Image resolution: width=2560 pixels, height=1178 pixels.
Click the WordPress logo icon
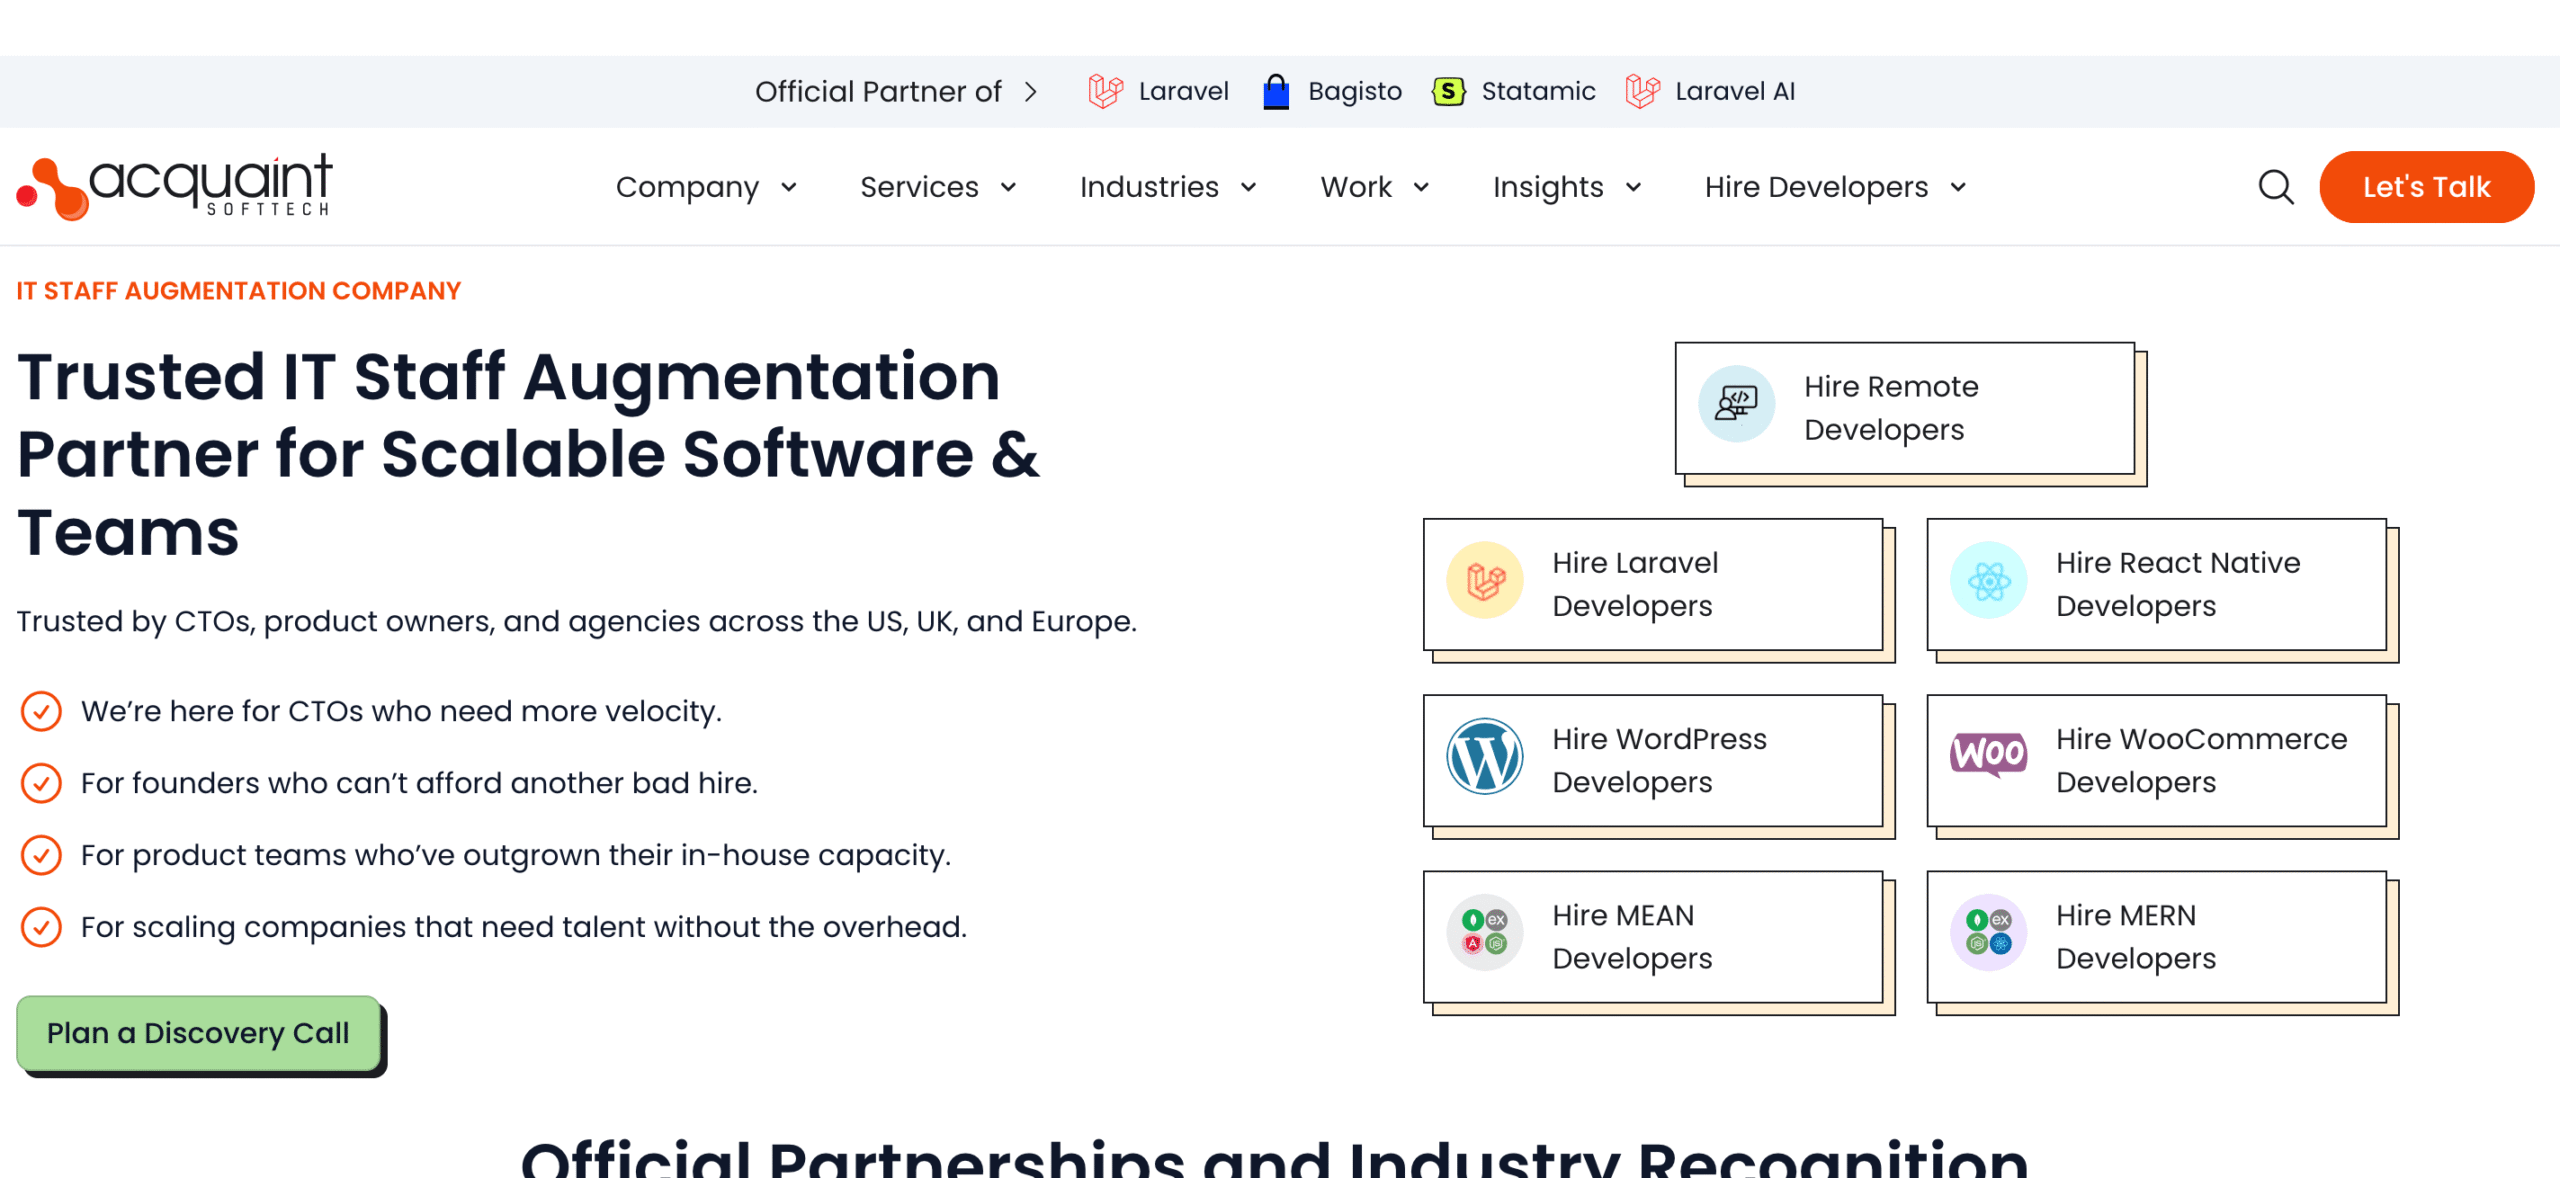pyautogui.click(x=1484, y=757)
